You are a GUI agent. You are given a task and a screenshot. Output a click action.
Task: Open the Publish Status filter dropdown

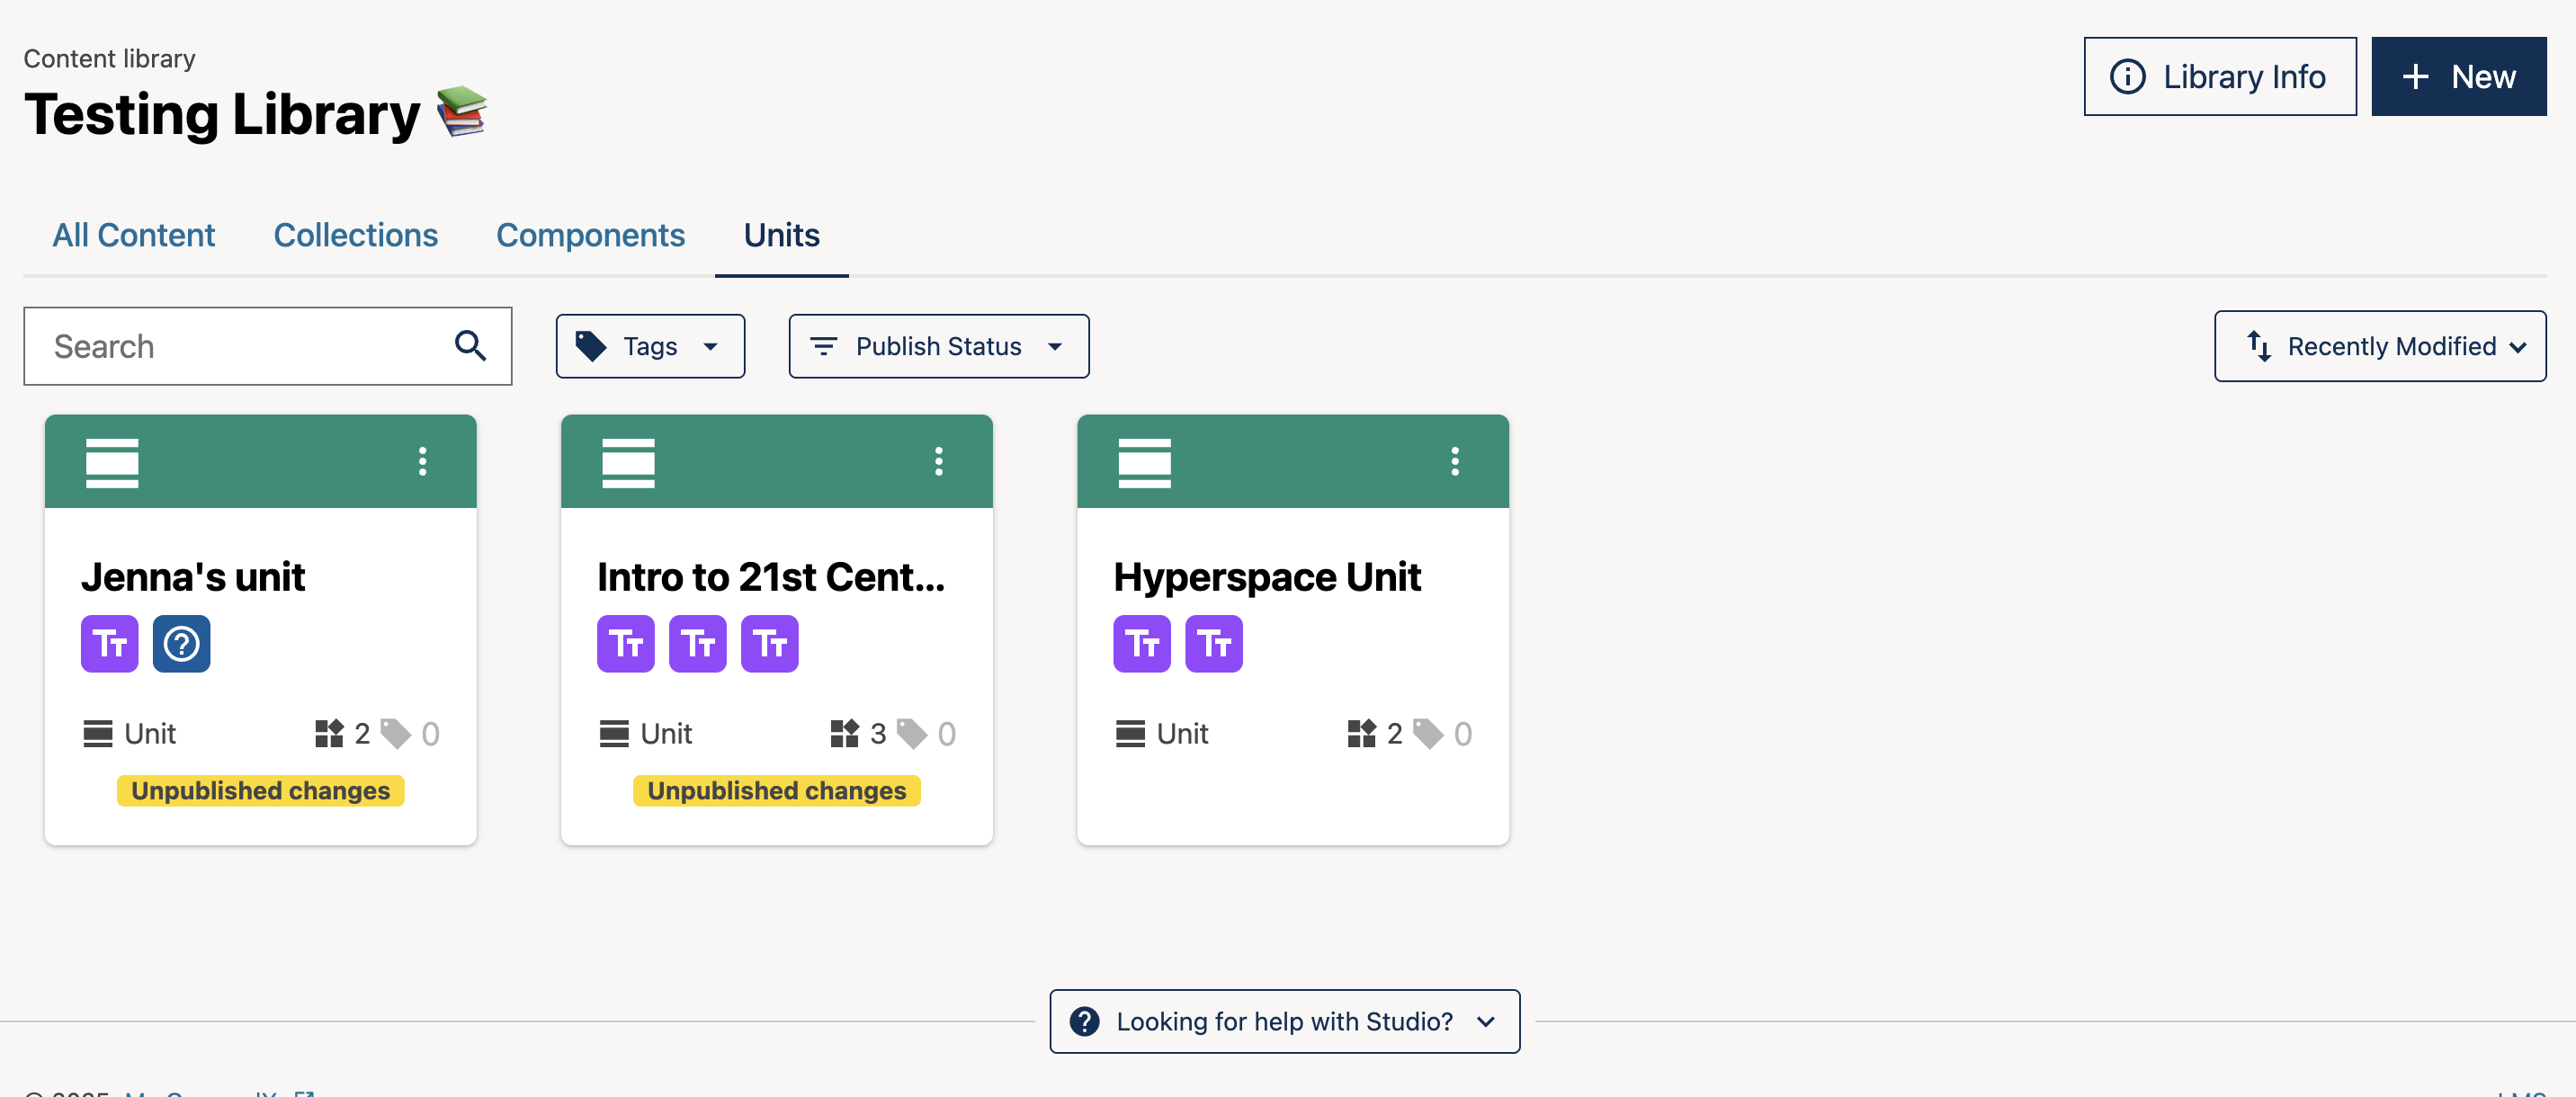point(937,346)
